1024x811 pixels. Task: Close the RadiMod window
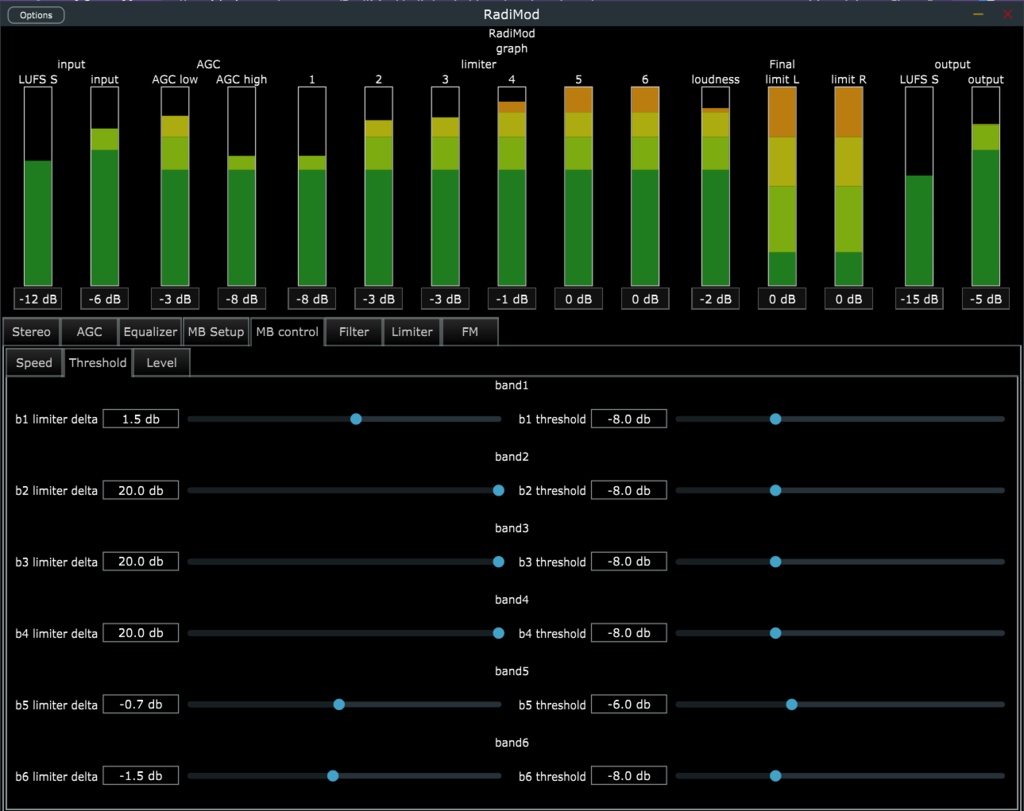click(x=1008, y=14)
